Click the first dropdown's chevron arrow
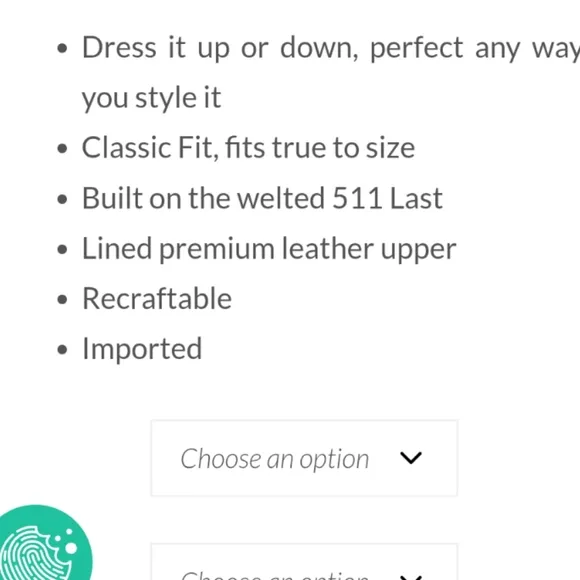Viewport: 580px width, 580px height. [411, 458]
